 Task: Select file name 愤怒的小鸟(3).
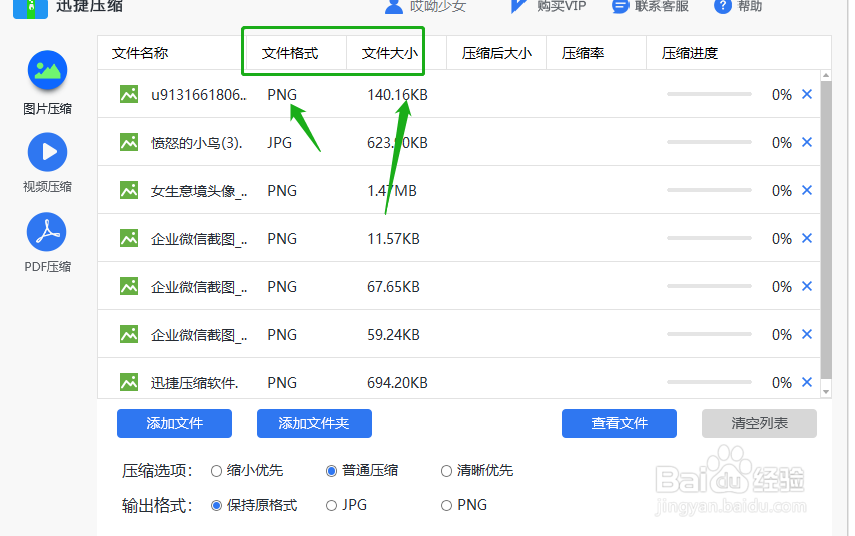[196, 143]
